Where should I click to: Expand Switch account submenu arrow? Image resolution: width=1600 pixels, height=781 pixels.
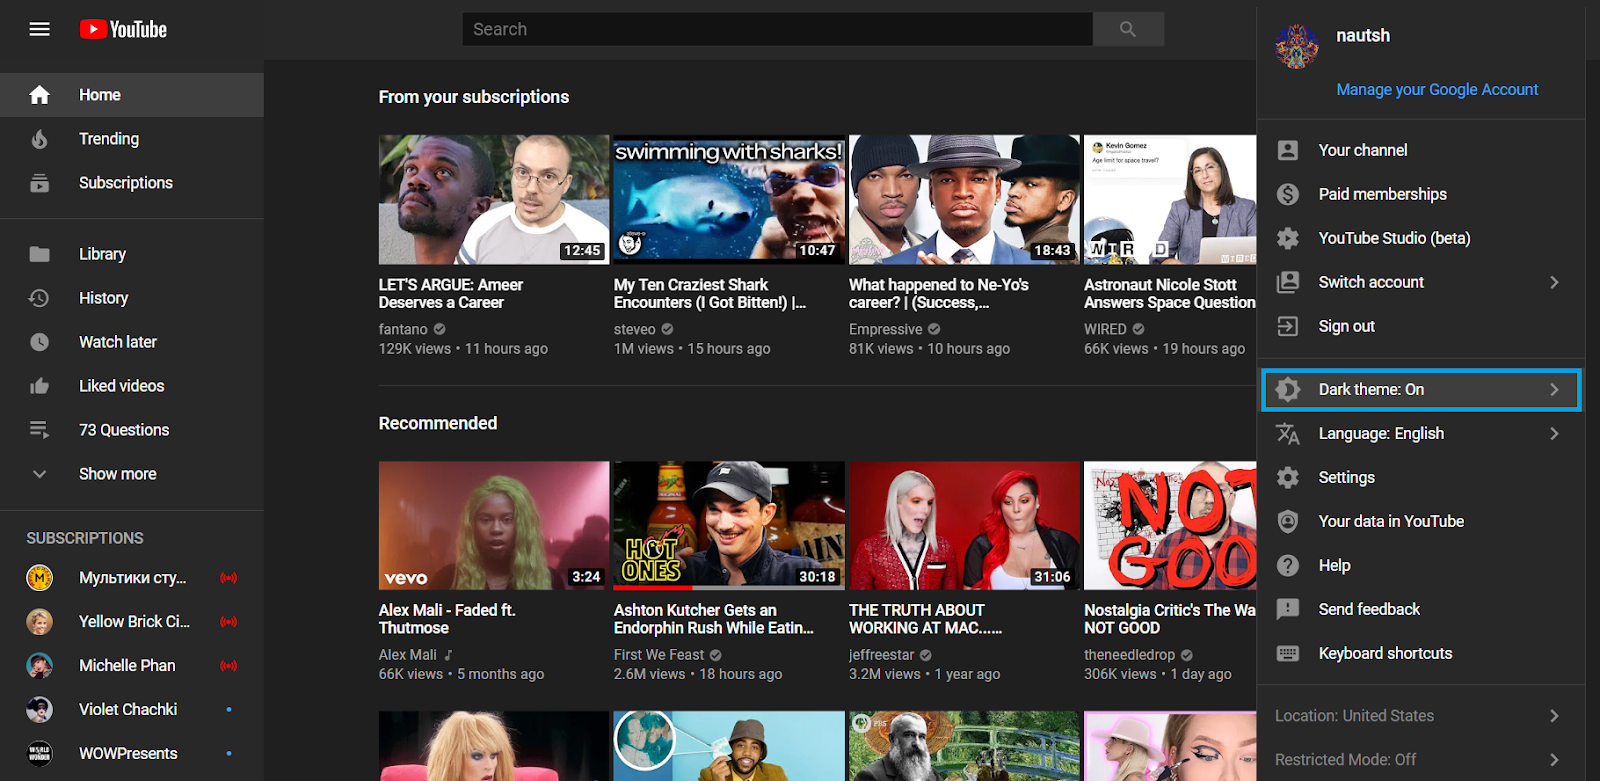[1554, 282]
